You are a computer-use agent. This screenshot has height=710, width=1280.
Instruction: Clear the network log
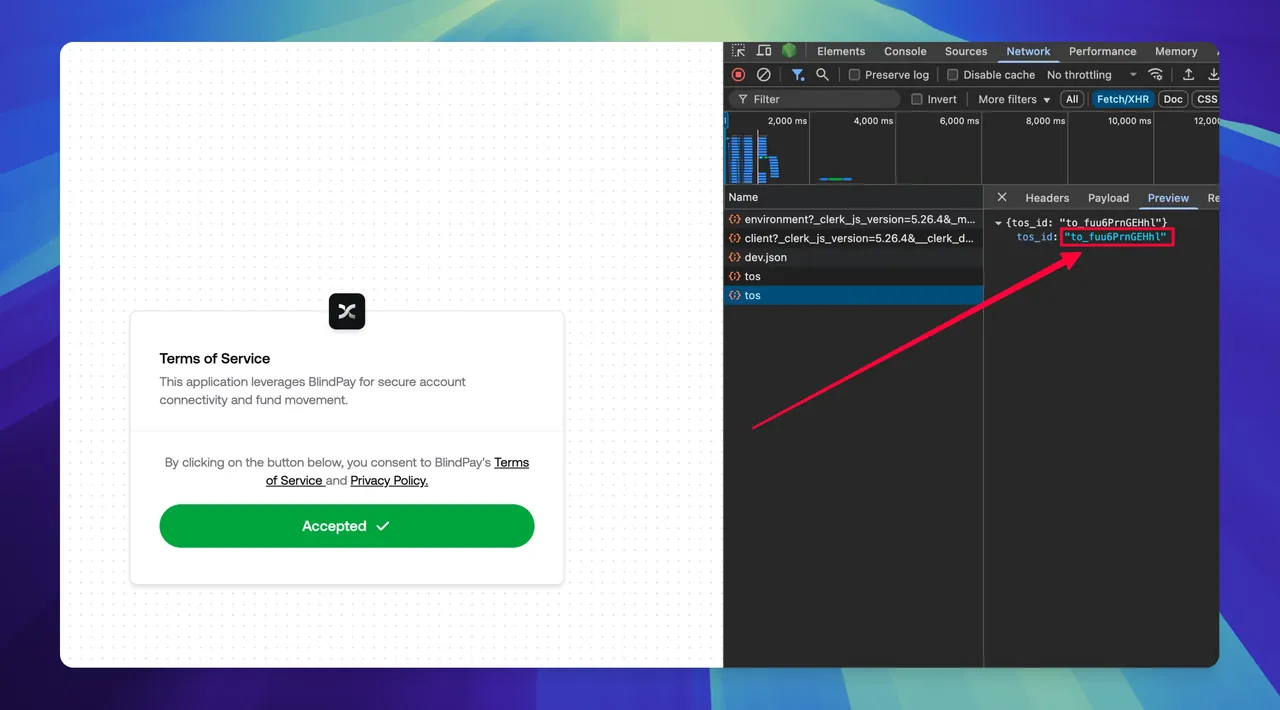click(x=763, y=75)
